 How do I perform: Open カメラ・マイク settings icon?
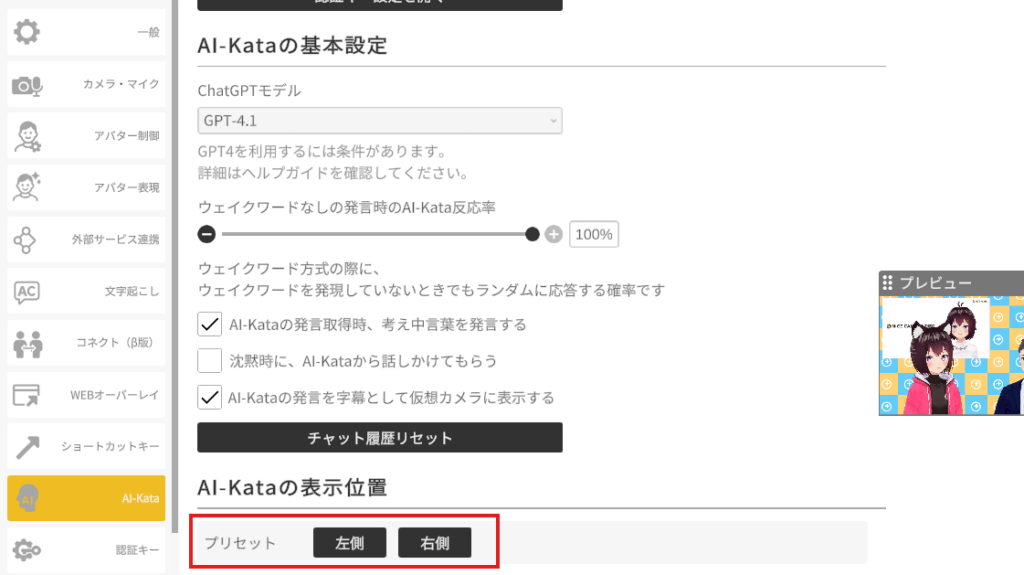pos(27,85)
